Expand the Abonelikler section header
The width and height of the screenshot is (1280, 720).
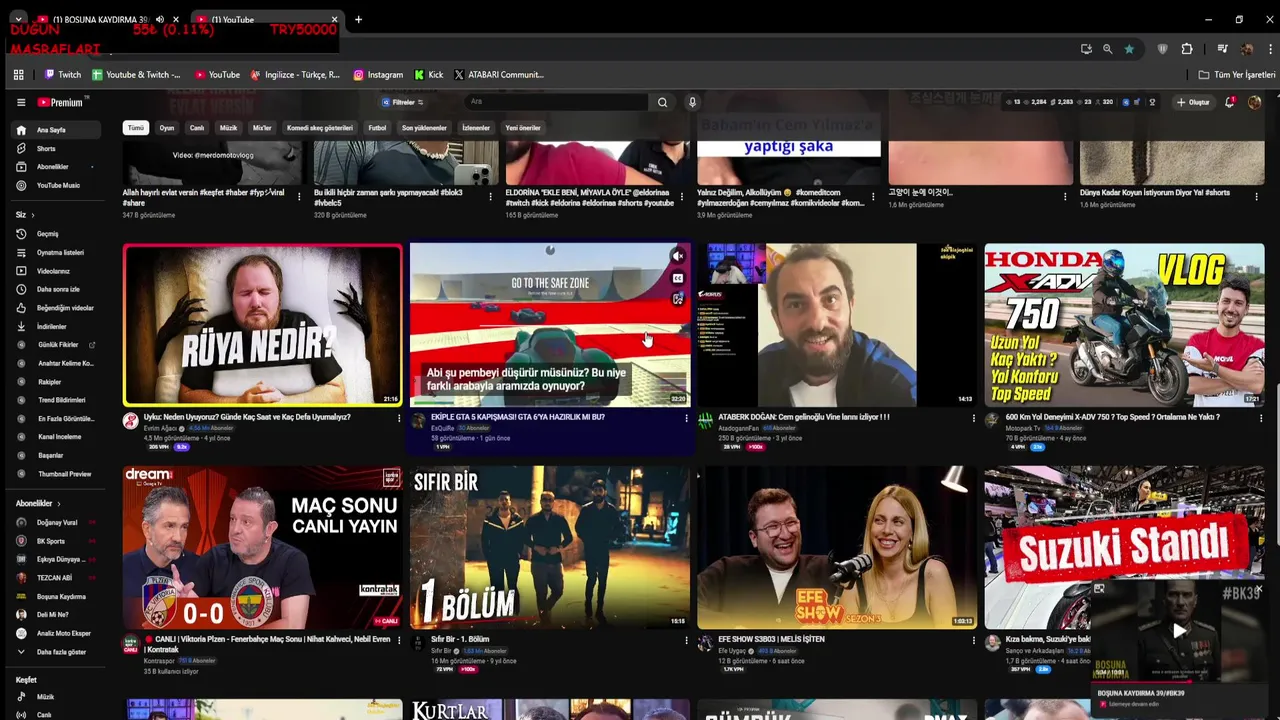pyautogui.click(x=38, y=504)
